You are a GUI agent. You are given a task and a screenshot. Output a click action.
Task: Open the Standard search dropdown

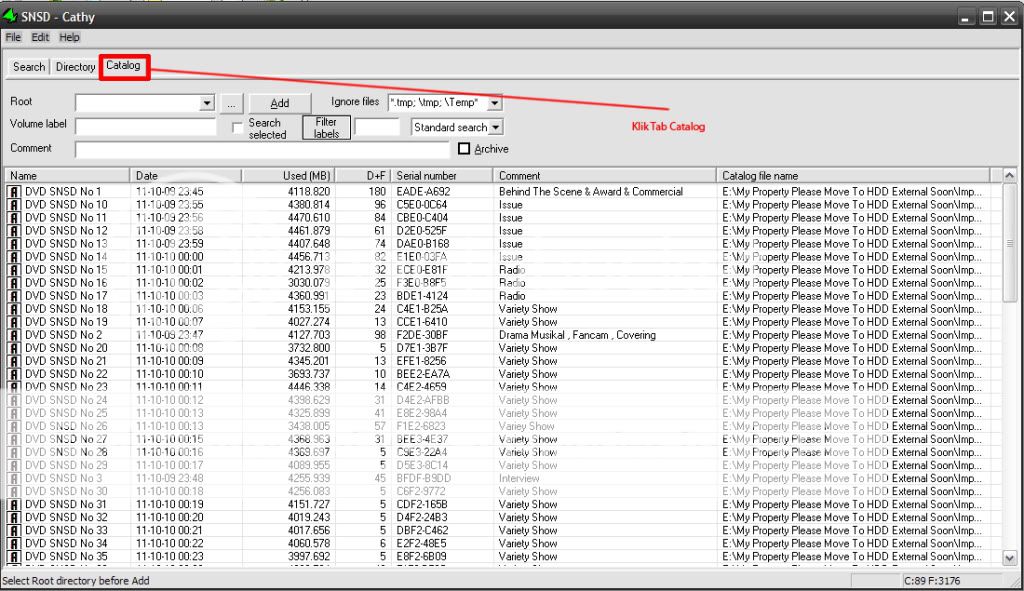point(496,127)
